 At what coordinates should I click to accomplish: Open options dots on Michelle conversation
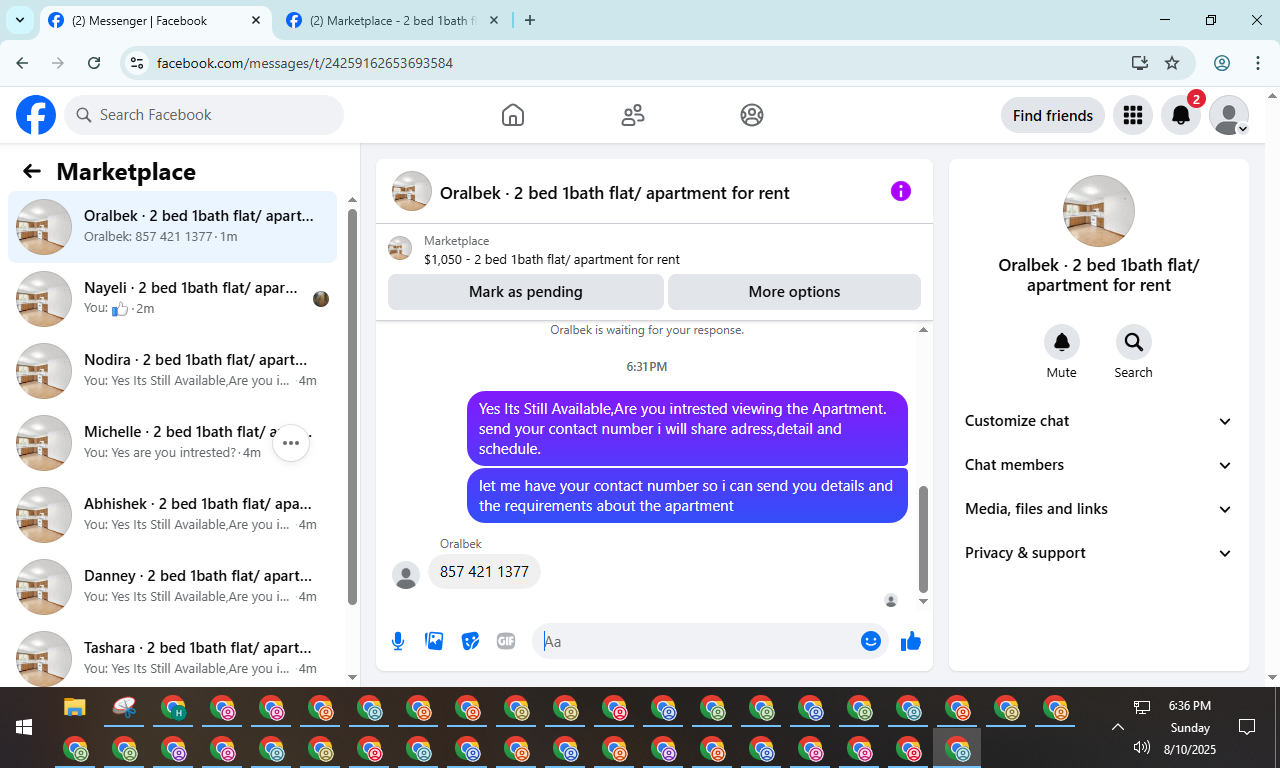(x=291, y=443)
